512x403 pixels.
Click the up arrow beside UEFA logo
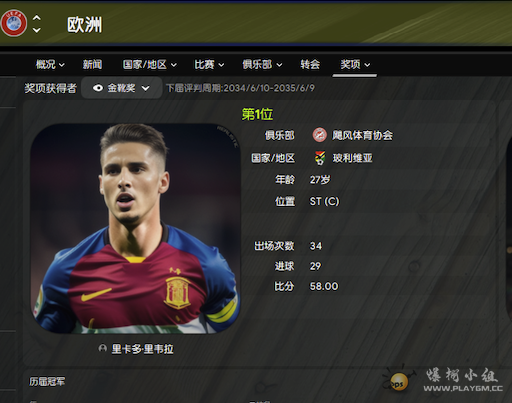pos(37,18)
